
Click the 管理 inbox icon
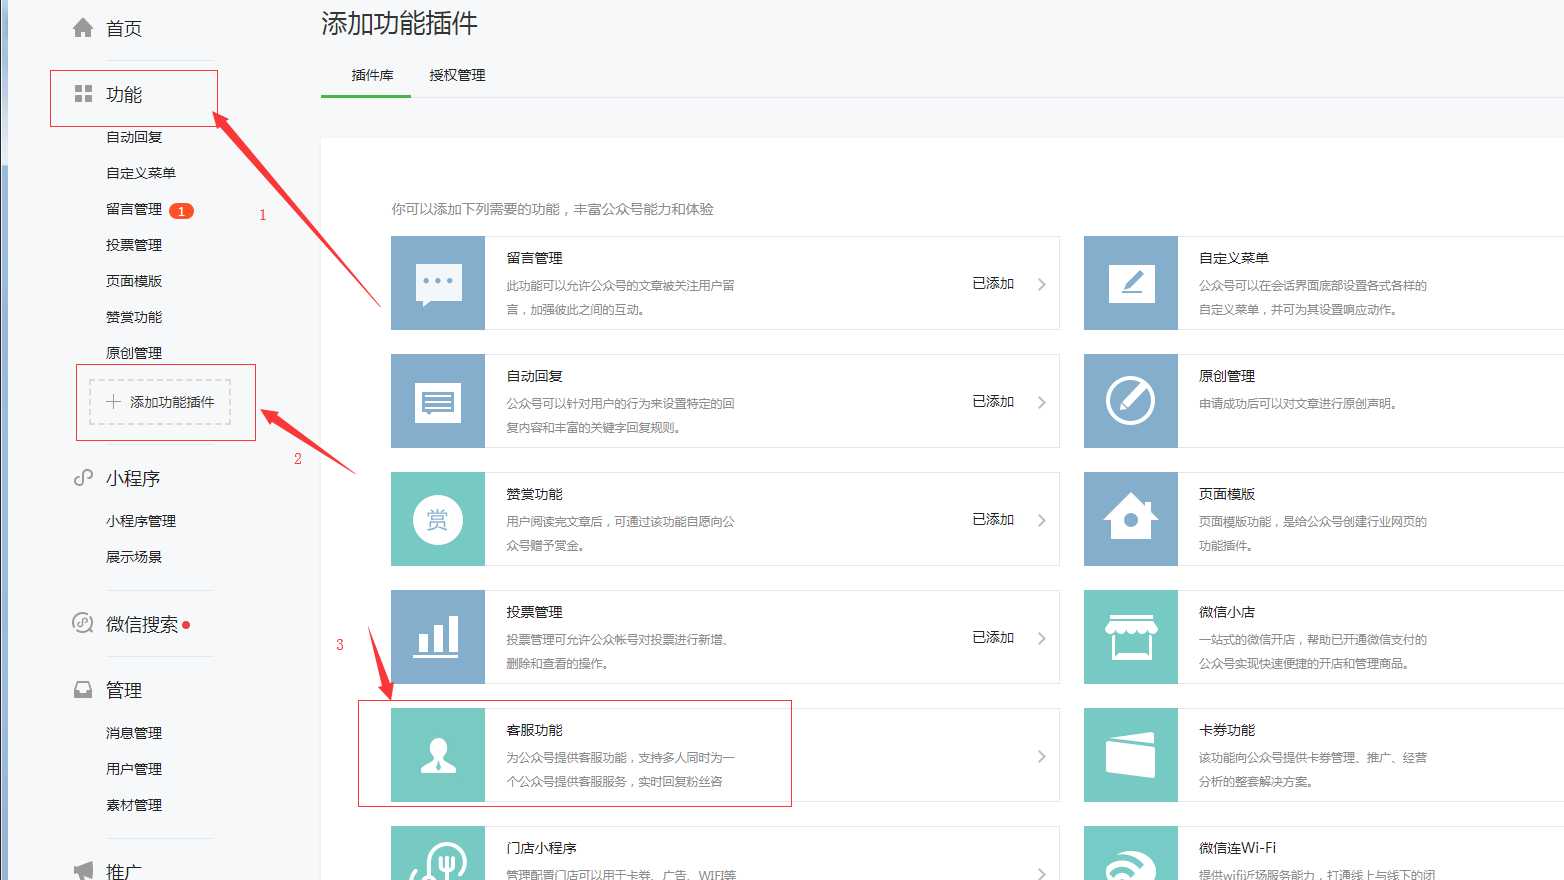point(83,690)
